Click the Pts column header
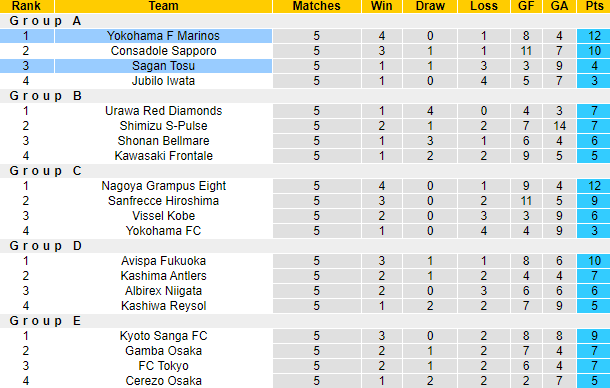 [594, 6]
